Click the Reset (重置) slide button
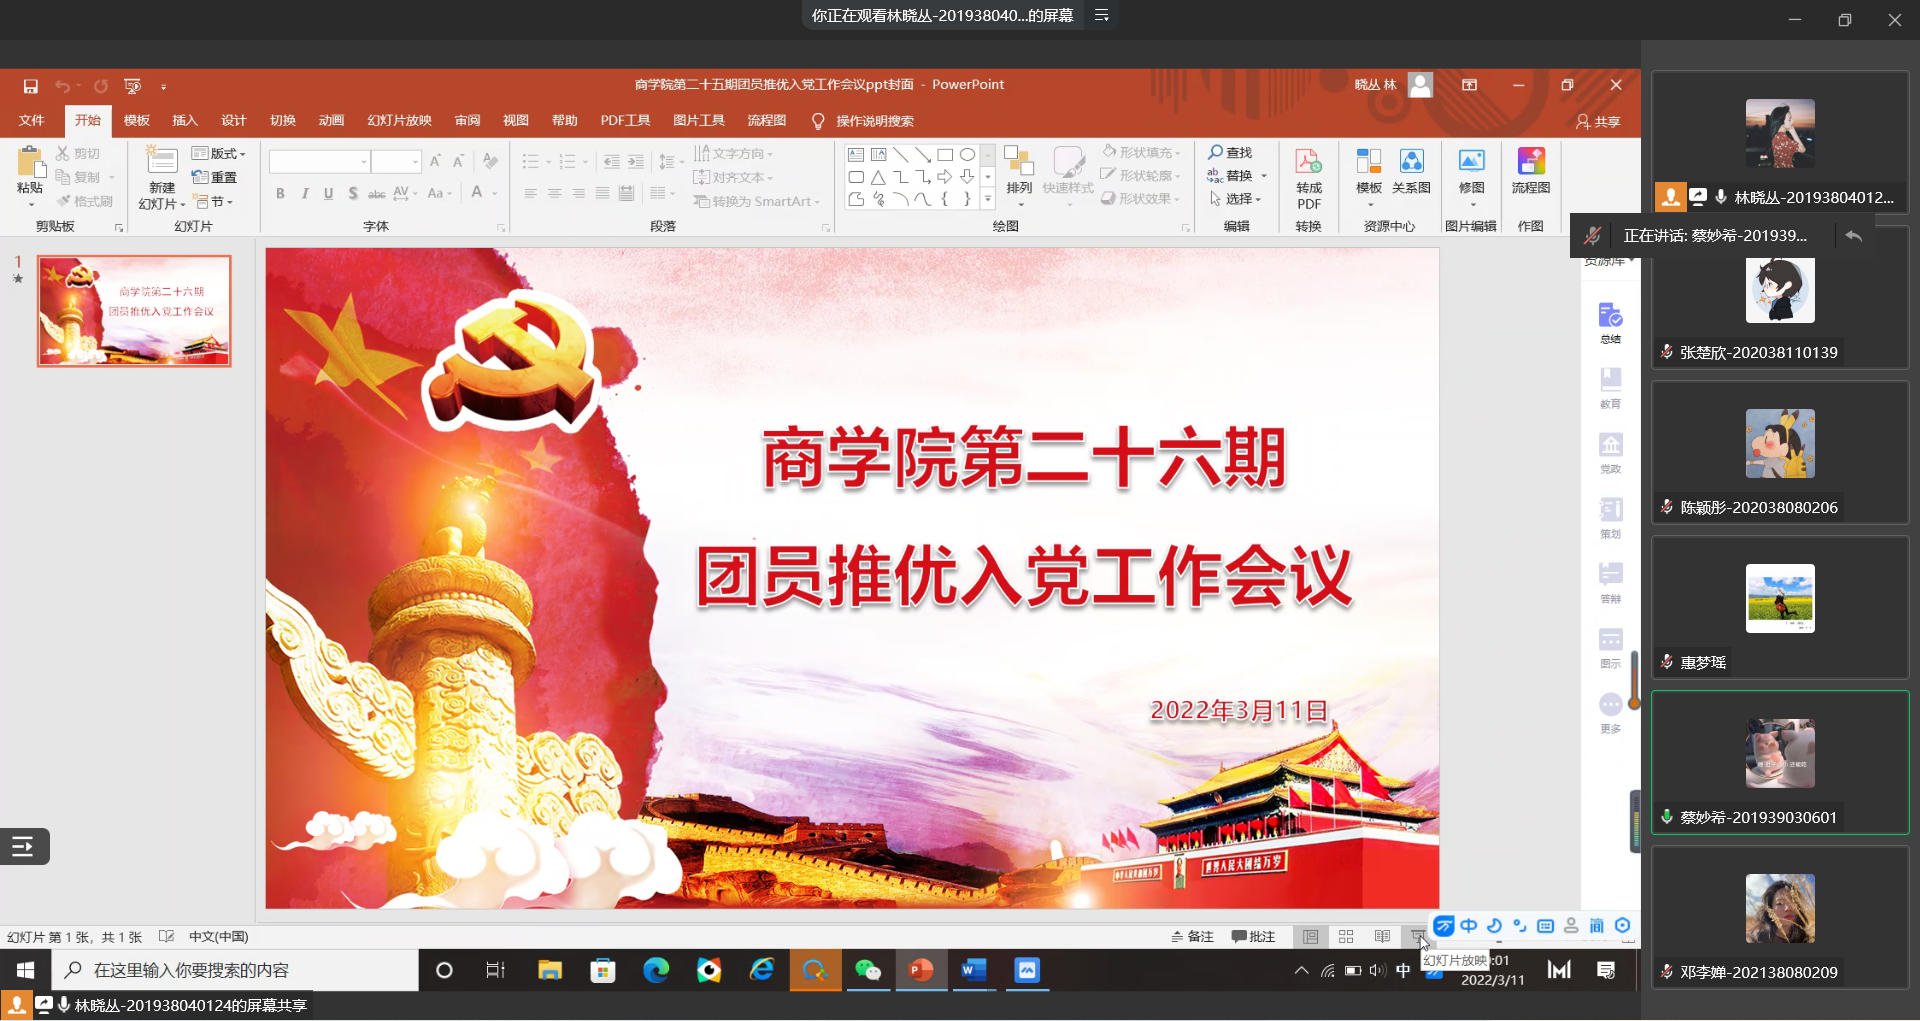Screen dimensions: 1920x1021 214,177
